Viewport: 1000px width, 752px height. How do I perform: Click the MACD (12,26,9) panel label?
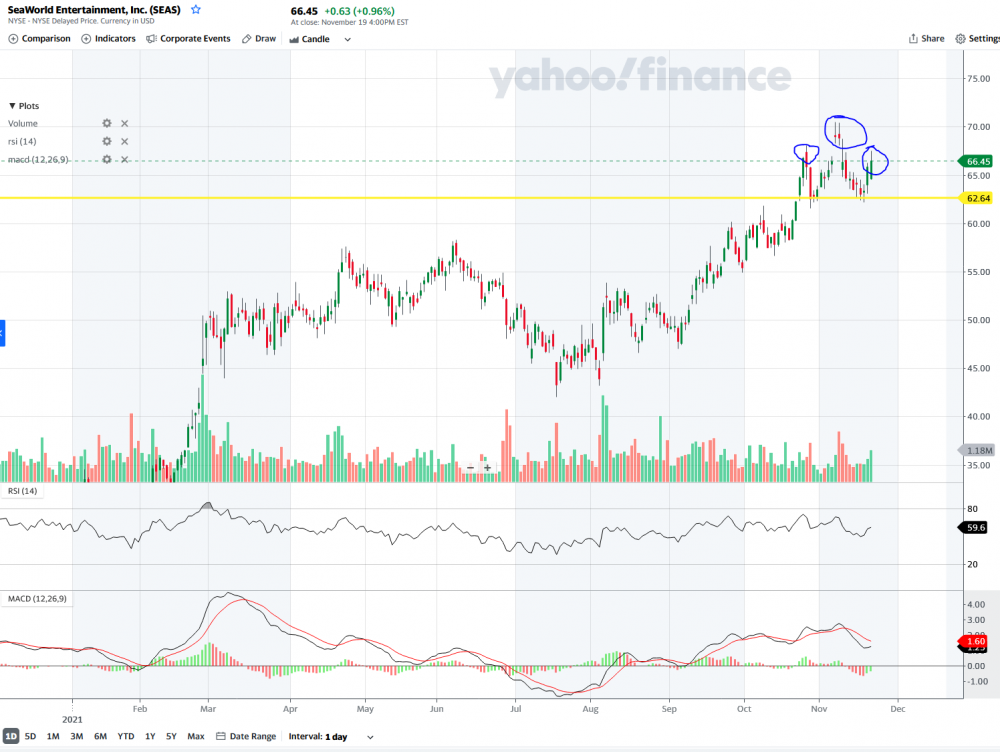point(37,599)
